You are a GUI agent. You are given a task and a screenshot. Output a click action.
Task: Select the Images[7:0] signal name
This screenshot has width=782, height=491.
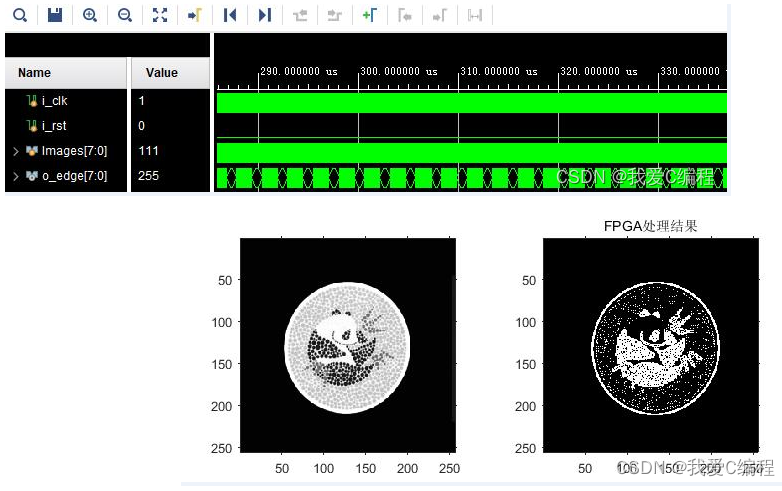click(74, 151)
